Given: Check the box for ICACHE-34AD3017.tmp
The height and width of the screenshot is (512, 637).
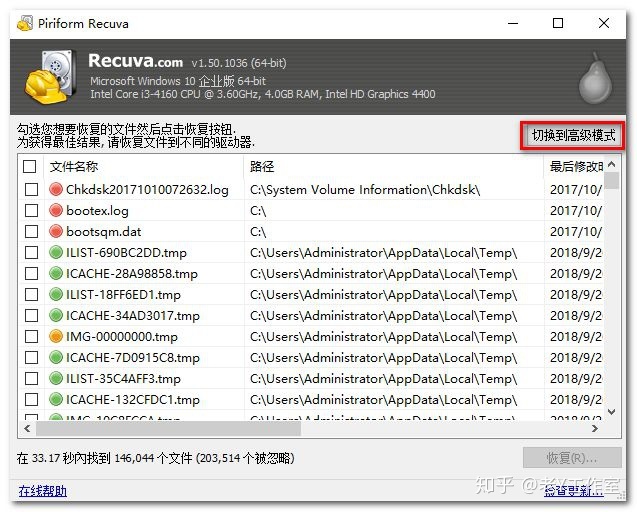Looking at the screenshot, I should tap(31, 315).
